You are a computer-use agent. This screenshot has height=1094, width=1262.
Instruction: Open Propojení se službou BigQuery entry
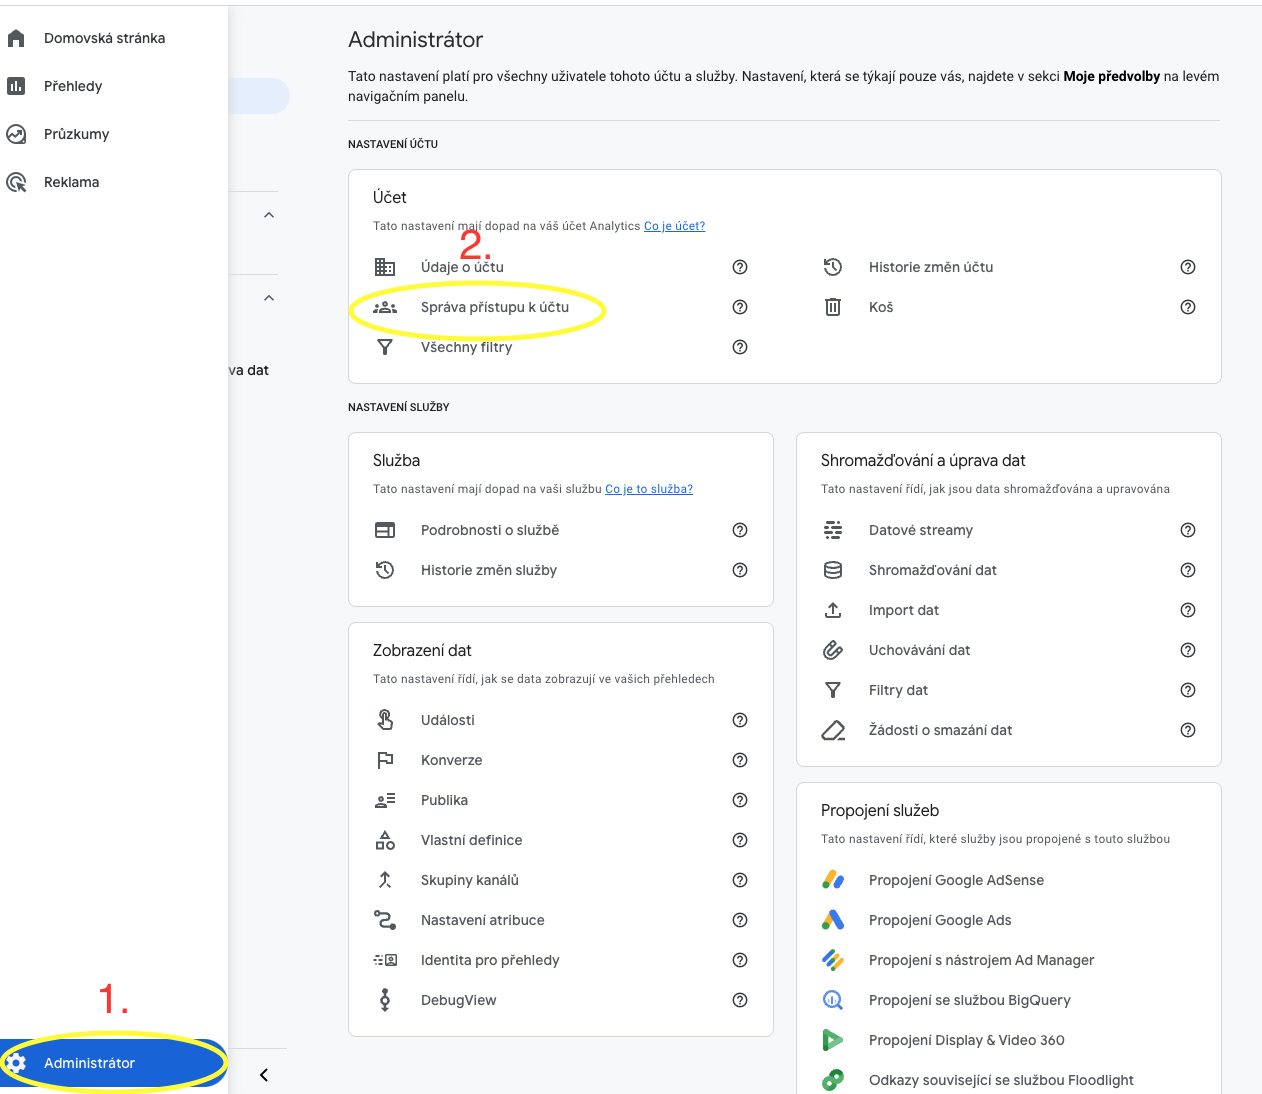[970, 1000]
